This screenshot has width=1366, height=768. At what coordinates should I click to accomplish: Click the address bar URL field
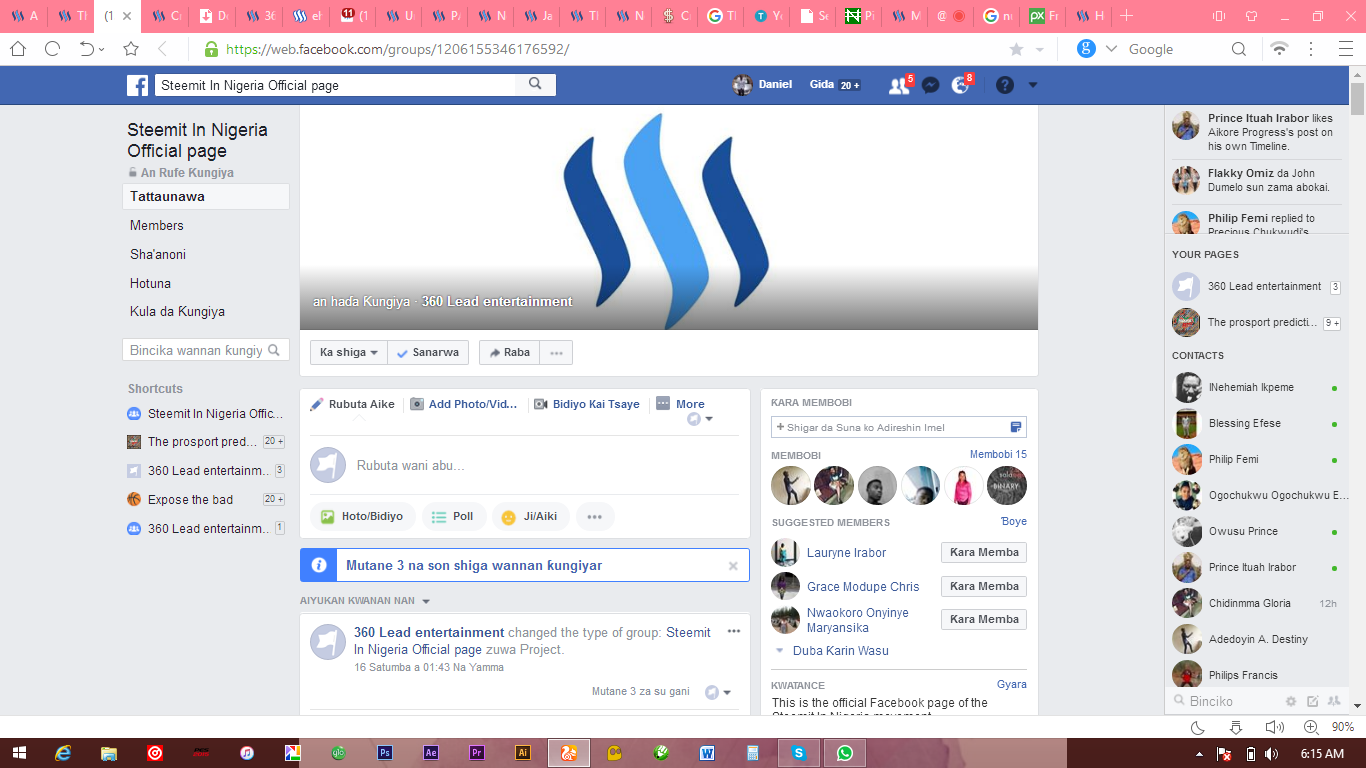(600, 48)
